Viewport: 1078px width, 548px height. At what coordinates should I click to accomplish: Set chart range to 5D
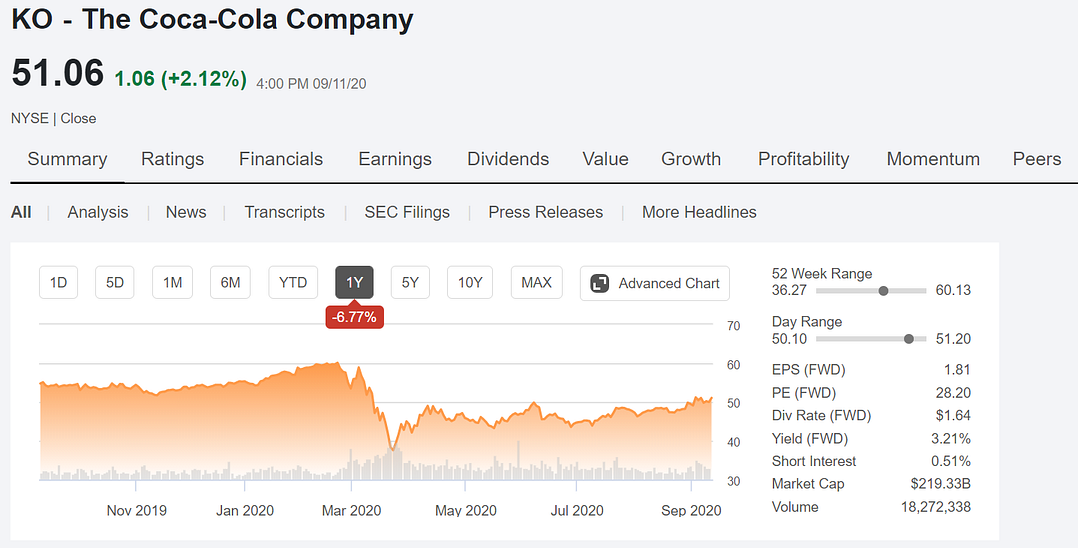115,283
